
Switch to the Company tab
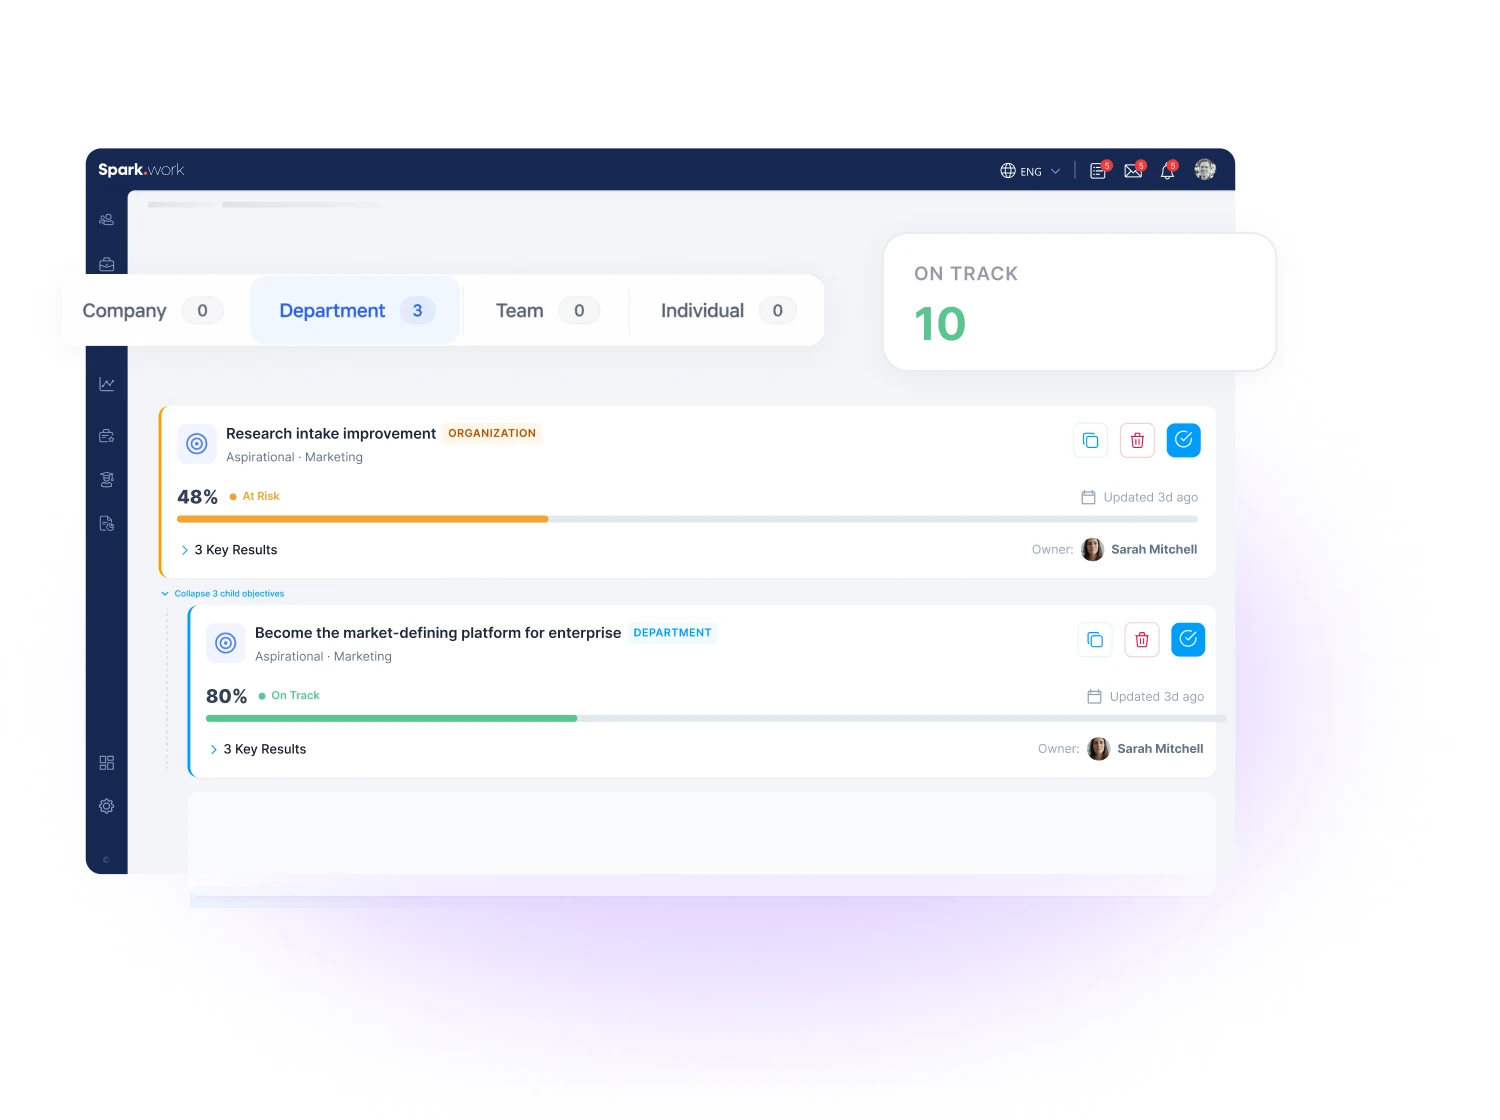pyautogui.click(x=152, y=311)
